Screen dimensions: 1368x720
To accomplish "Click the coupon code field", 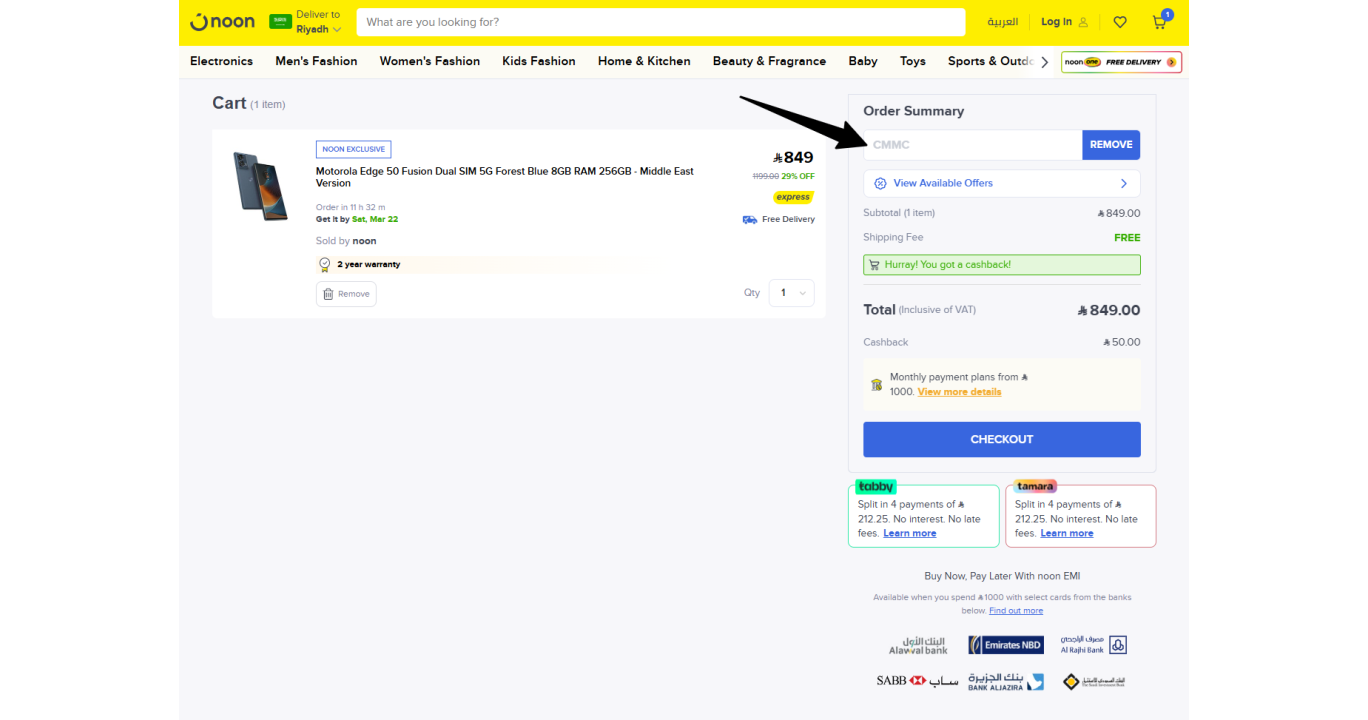I will tap(973, 145).
